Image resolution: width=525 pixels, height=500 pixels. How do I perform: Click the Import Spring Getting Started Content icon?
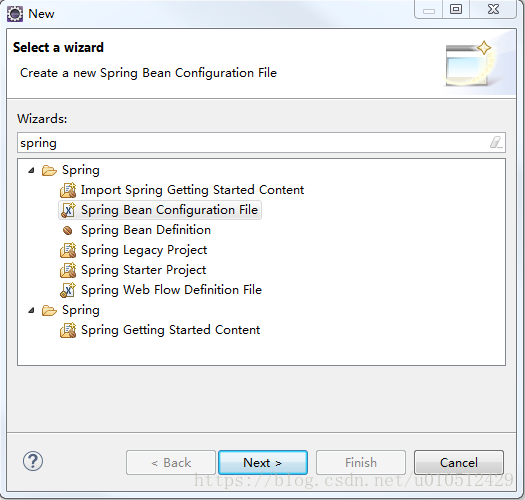point(68,190)
